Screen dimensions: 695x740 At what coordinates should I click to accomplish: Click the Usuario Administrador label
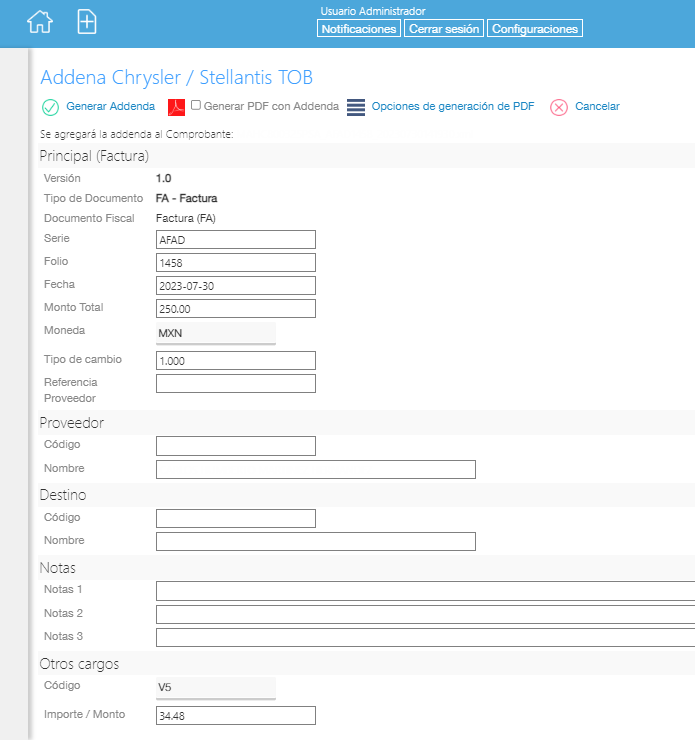tap(373, 11)
